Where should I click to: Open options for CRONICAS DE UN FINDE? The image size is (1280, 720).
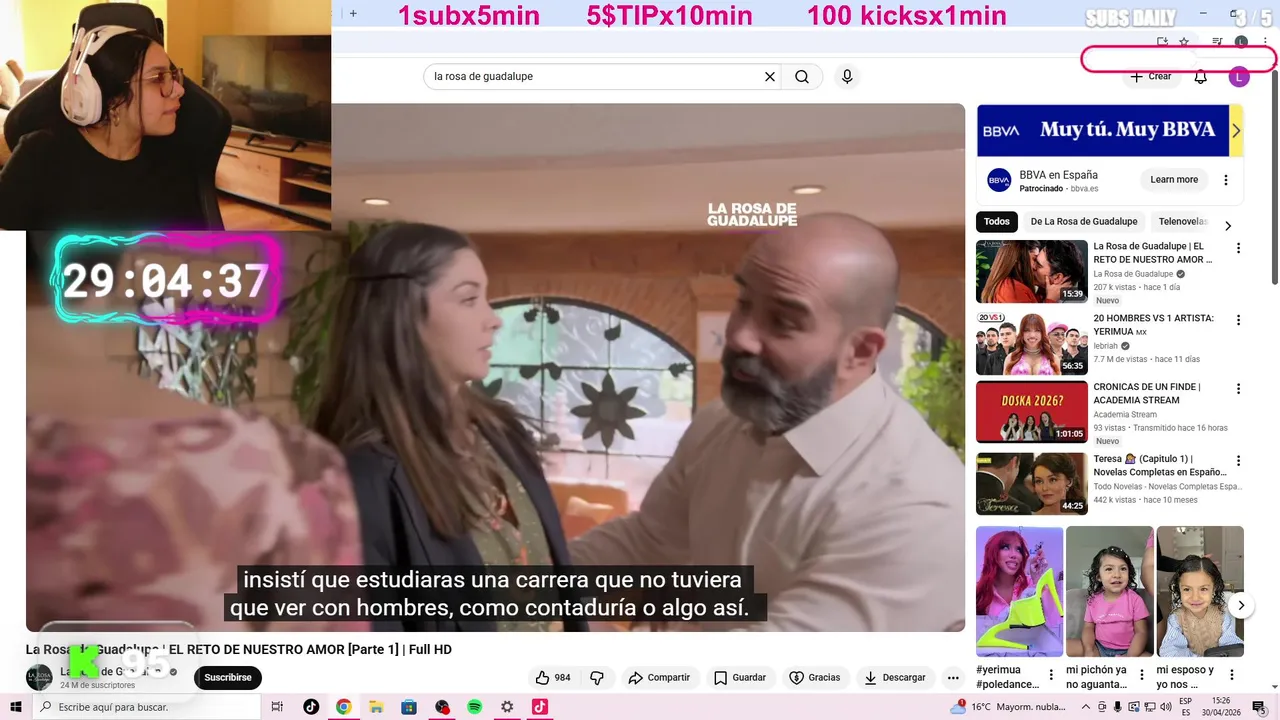1238,388
